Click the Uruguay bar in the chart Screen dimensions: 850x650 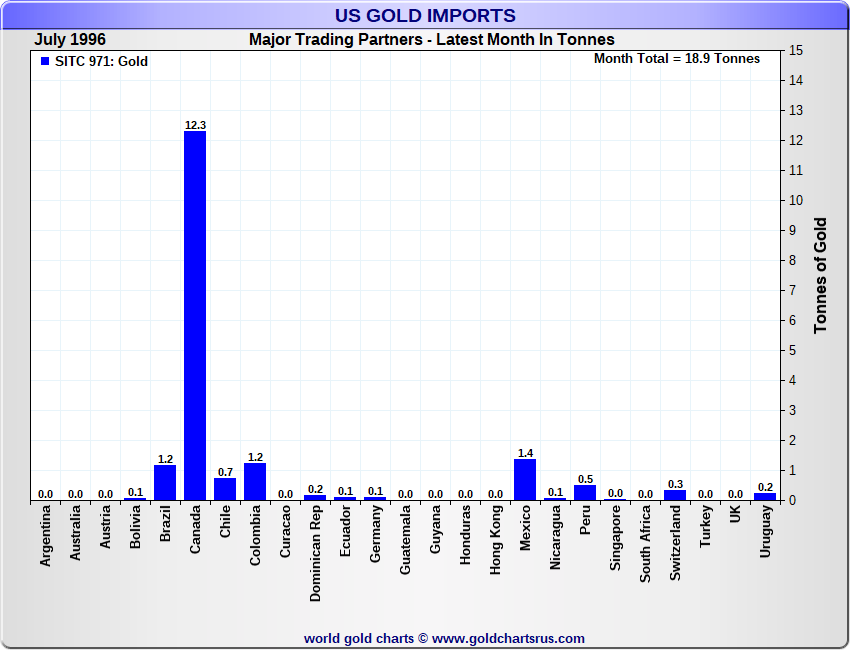[765, 496]
